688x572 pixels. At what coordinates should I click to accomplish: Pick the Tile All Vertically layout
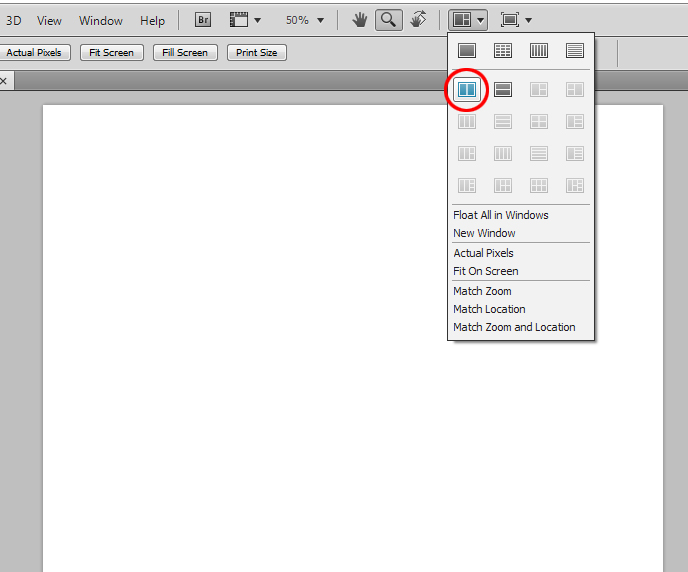click(x=539, y=50)
